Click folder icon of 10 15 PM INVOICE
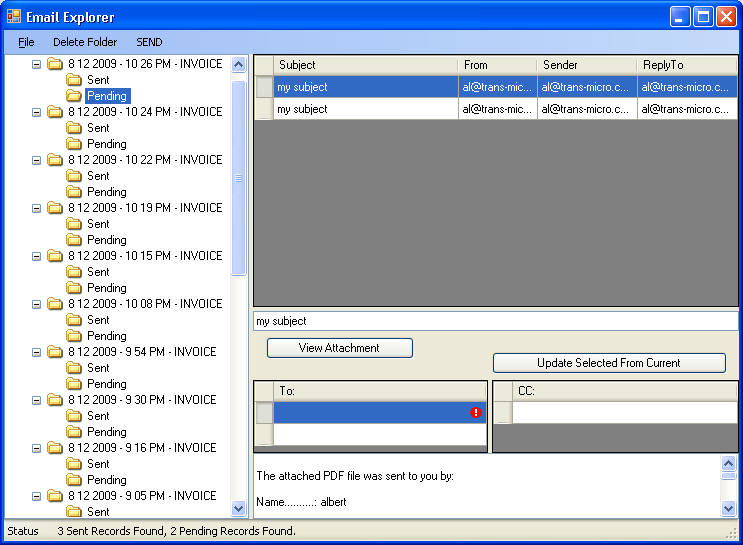Viewport: 743px width, 545px height. pos(55,255)
